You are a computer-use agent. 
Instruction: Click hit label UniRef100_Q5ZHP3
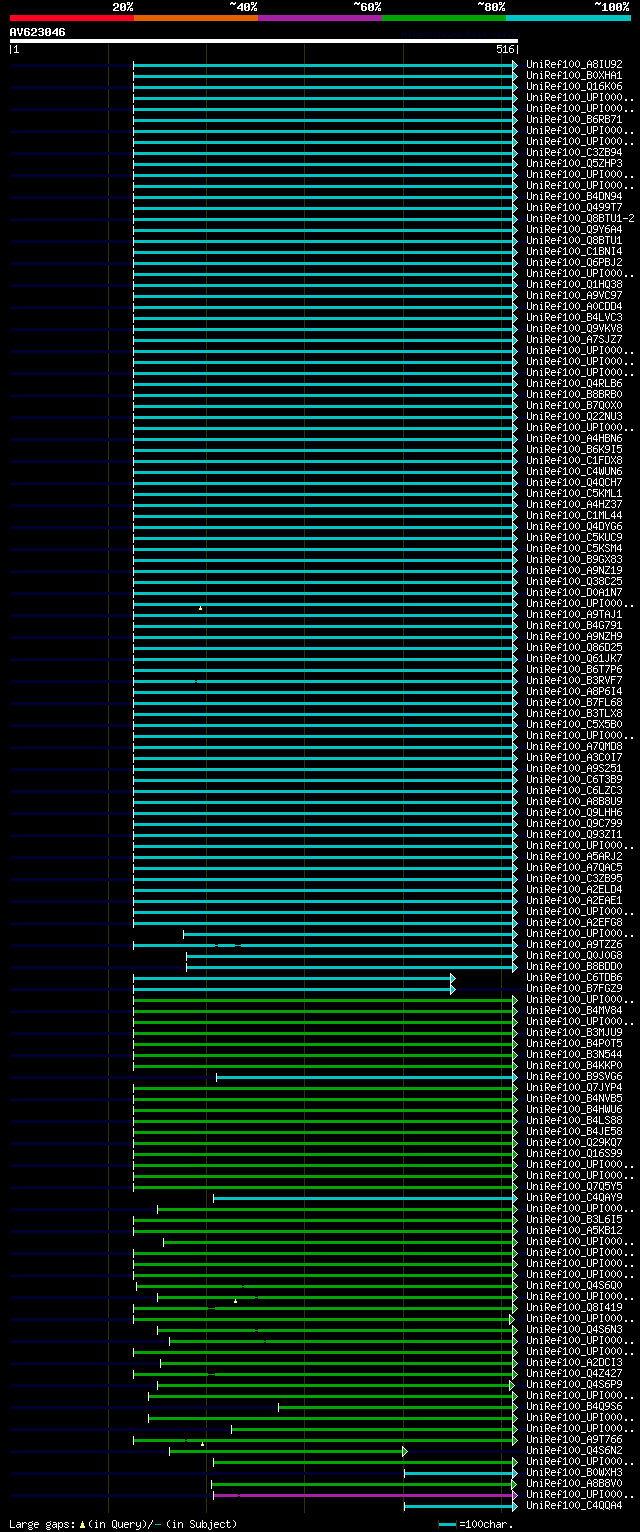[574, 163]
